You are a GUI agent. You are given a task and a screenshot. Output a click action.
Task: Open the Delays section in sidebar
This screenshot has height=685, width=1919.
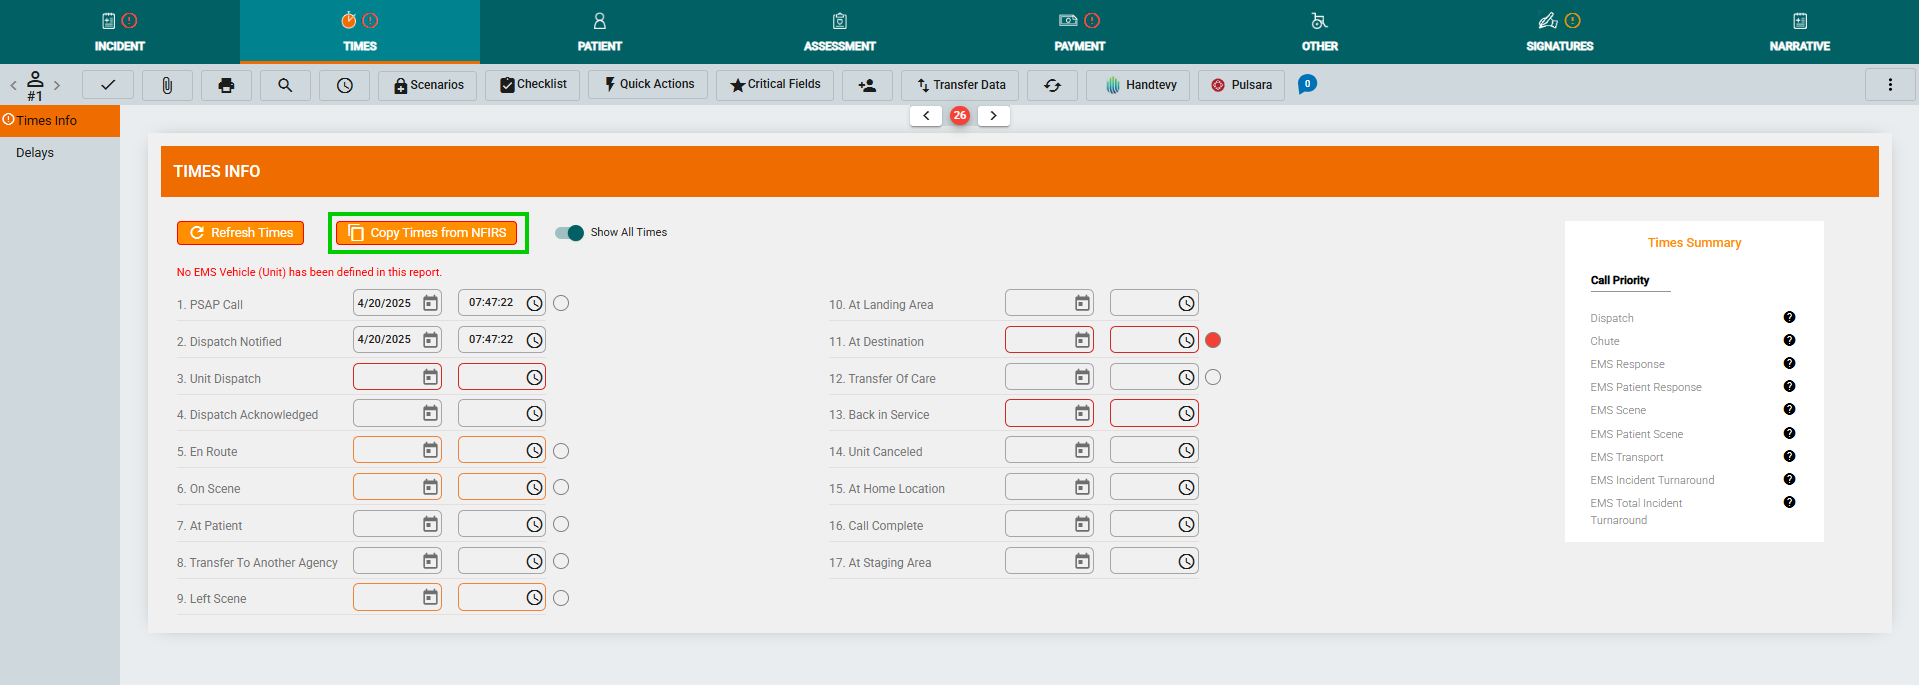pos(35,153)
